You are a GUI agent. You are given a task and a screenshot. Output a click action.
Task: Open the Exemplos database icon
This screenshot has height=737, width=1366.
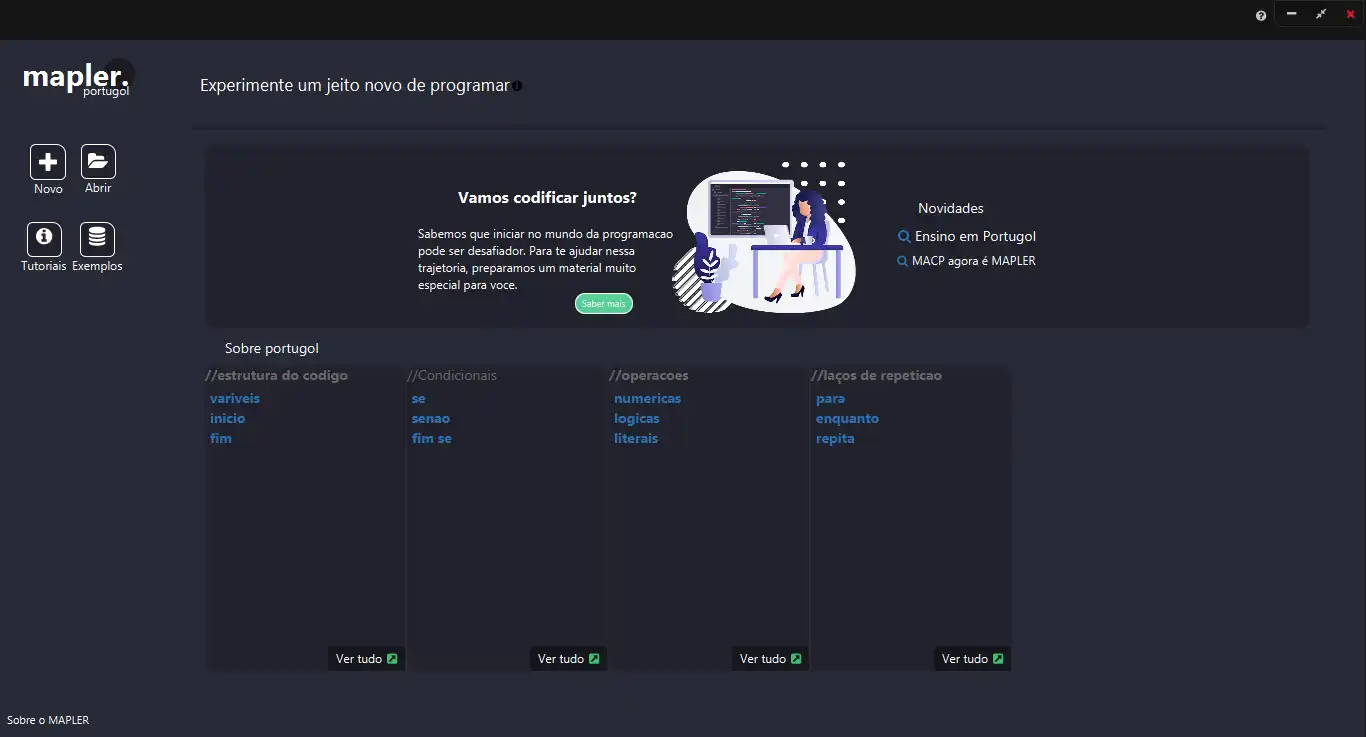(x=97, y=240)
